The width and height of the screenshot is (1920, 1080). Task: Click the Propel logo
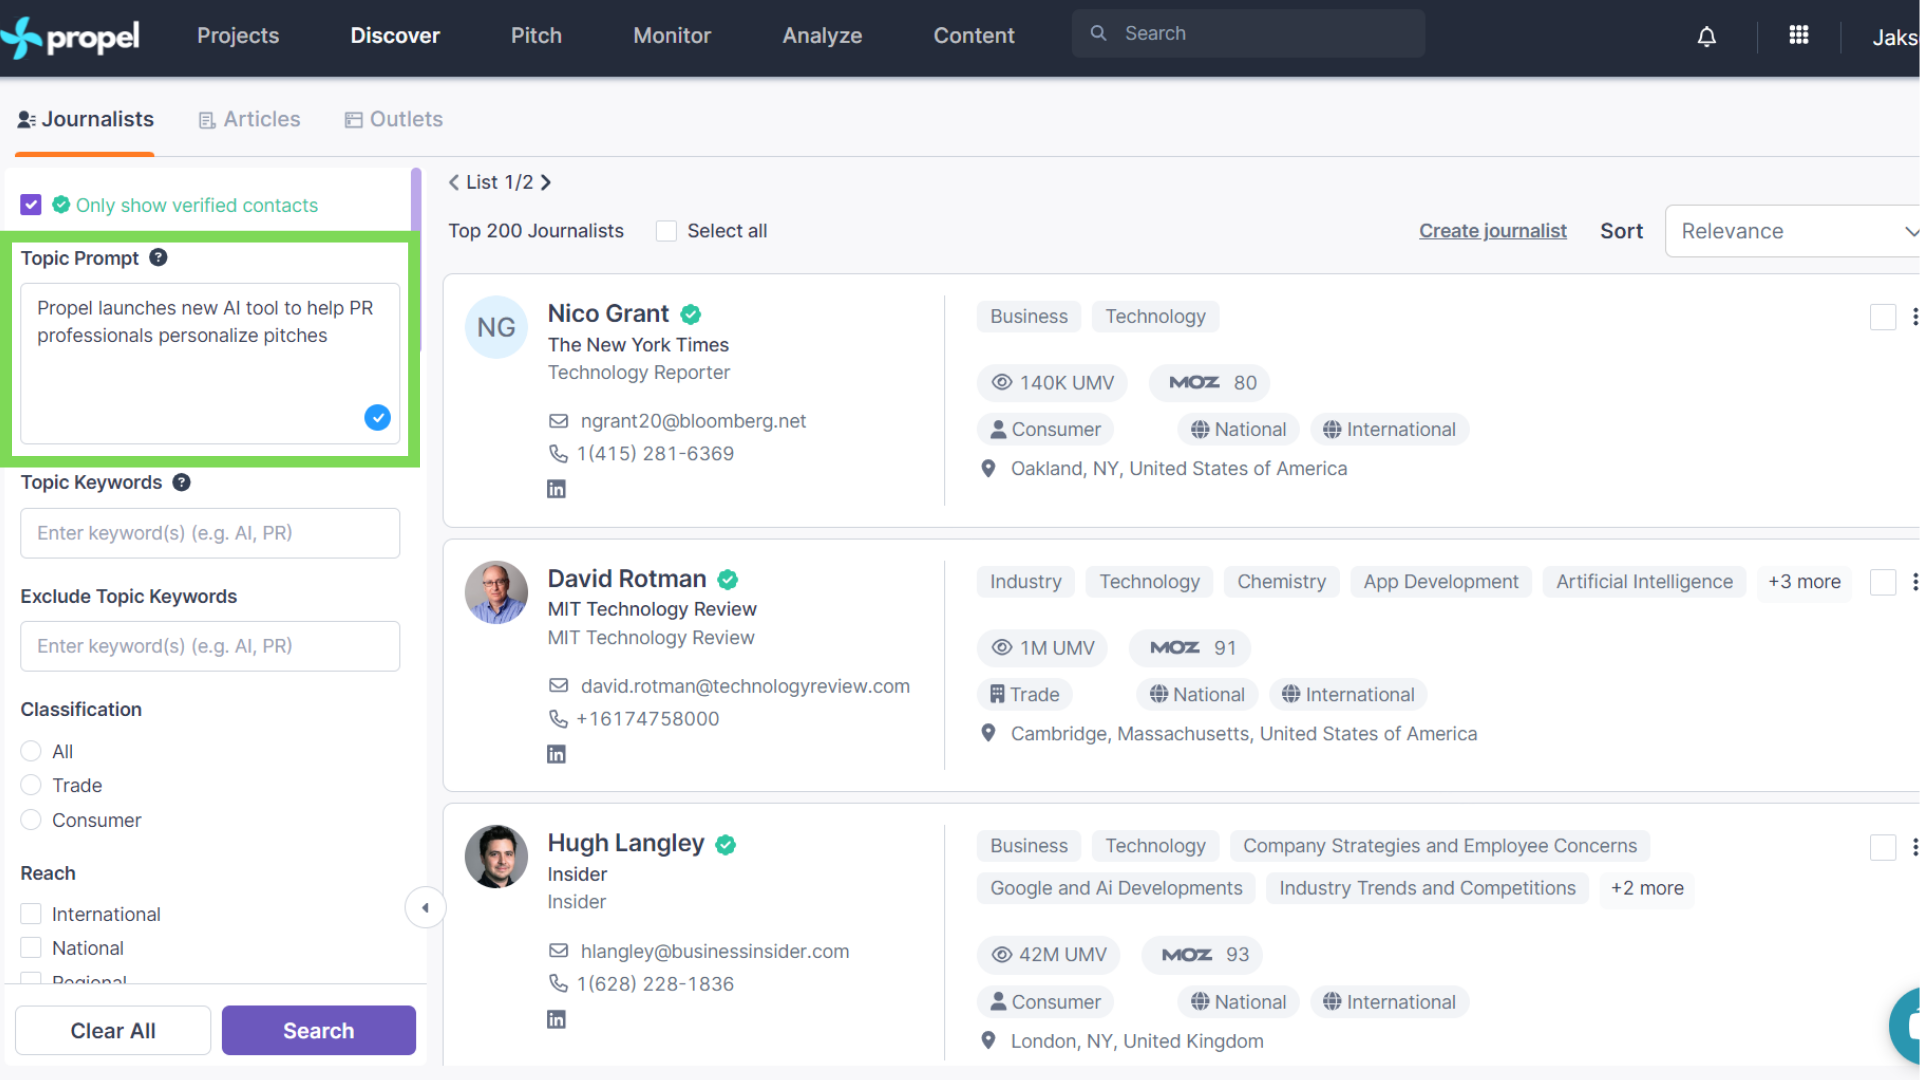coord(70,37)
